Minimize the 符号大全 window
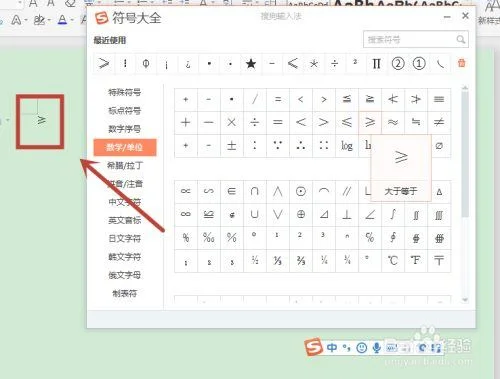The height and width of the screenshot is (379, 500). (x=447, y=16)
